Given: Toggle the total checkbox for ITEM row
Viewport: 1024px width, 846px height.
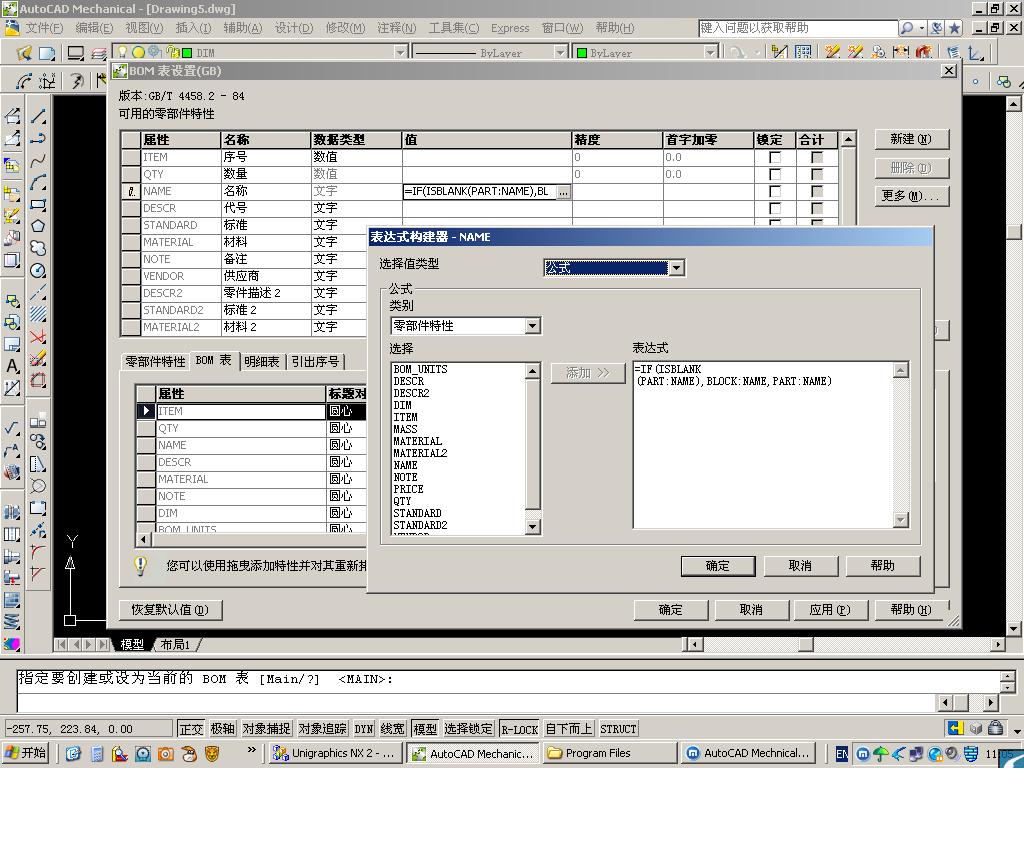Looking at the screenshot, I should 817,157.
